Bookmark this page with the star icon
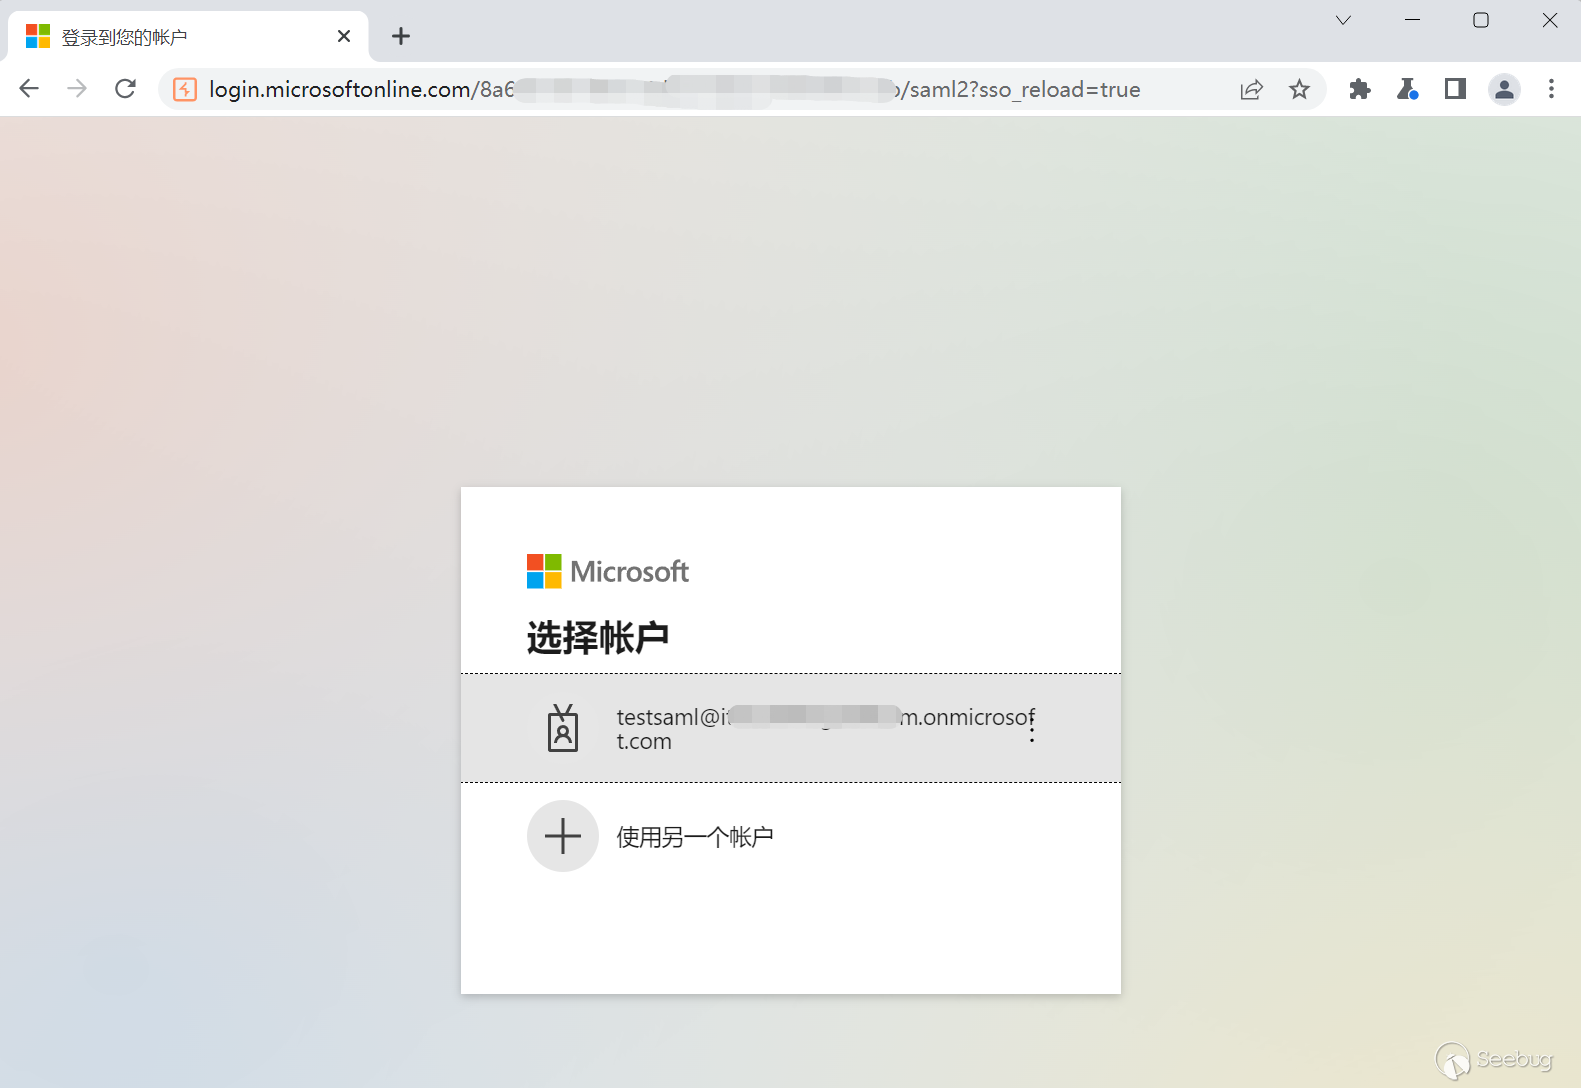 1299,90
